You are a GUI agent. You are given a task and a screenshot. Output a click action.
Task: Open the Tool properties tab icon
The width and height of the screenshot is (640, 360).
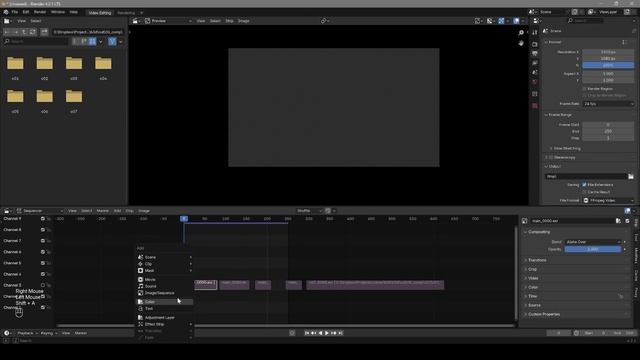pos(535,33)
